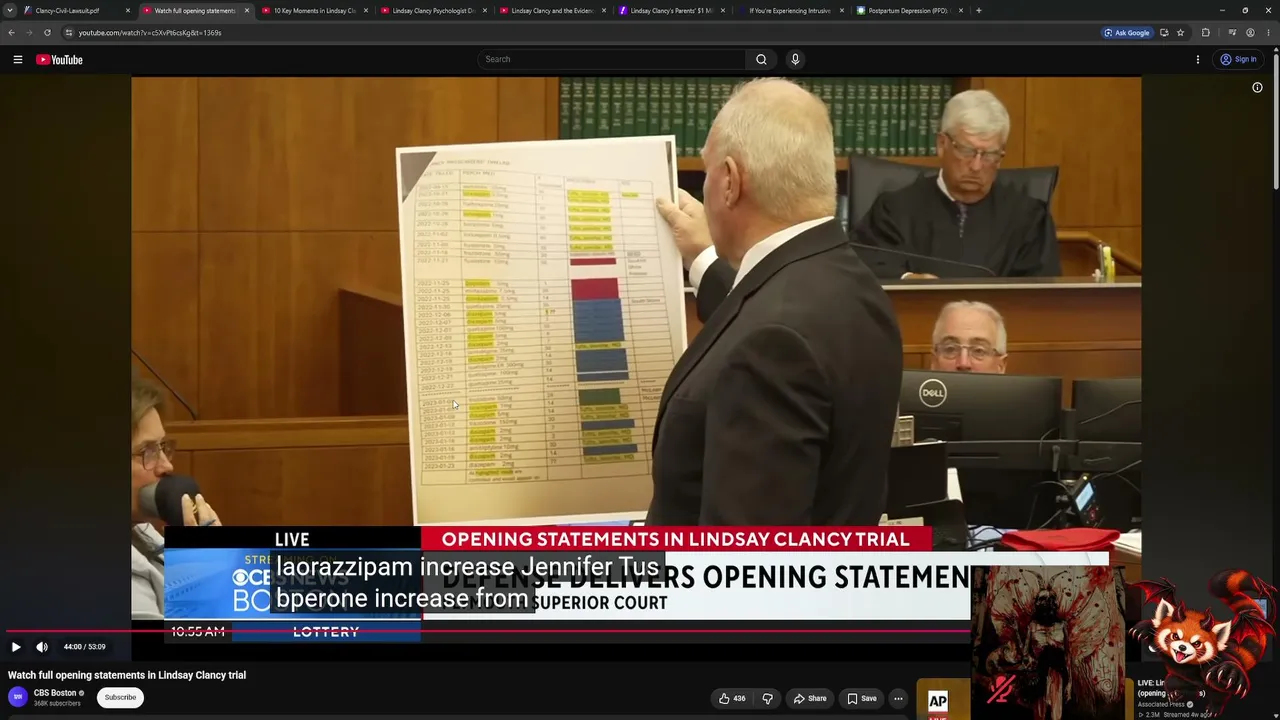Image resolution: width=1280 pixels, height=720 pixels.
Task: Focus the YouTube search field
Action: pos(612,59)
